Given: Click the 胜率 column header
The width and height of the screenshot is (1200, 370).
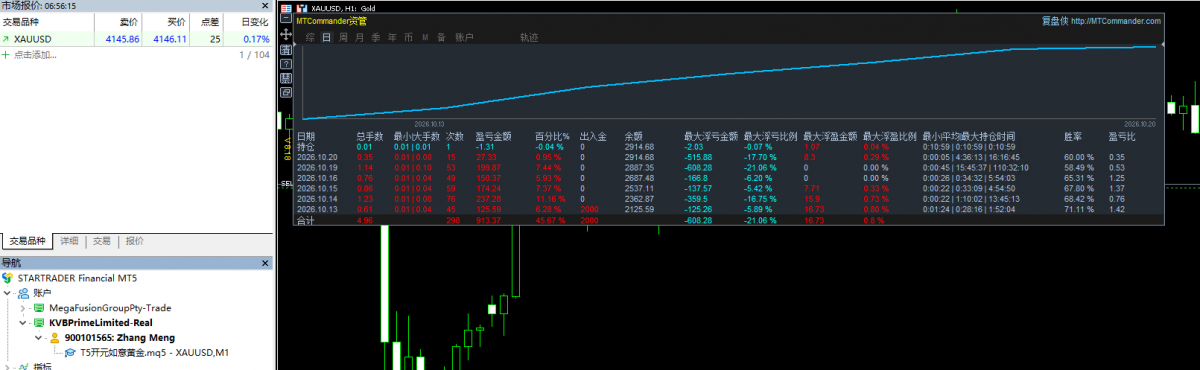Looking at the screenshot, I should pos(1073,136).
